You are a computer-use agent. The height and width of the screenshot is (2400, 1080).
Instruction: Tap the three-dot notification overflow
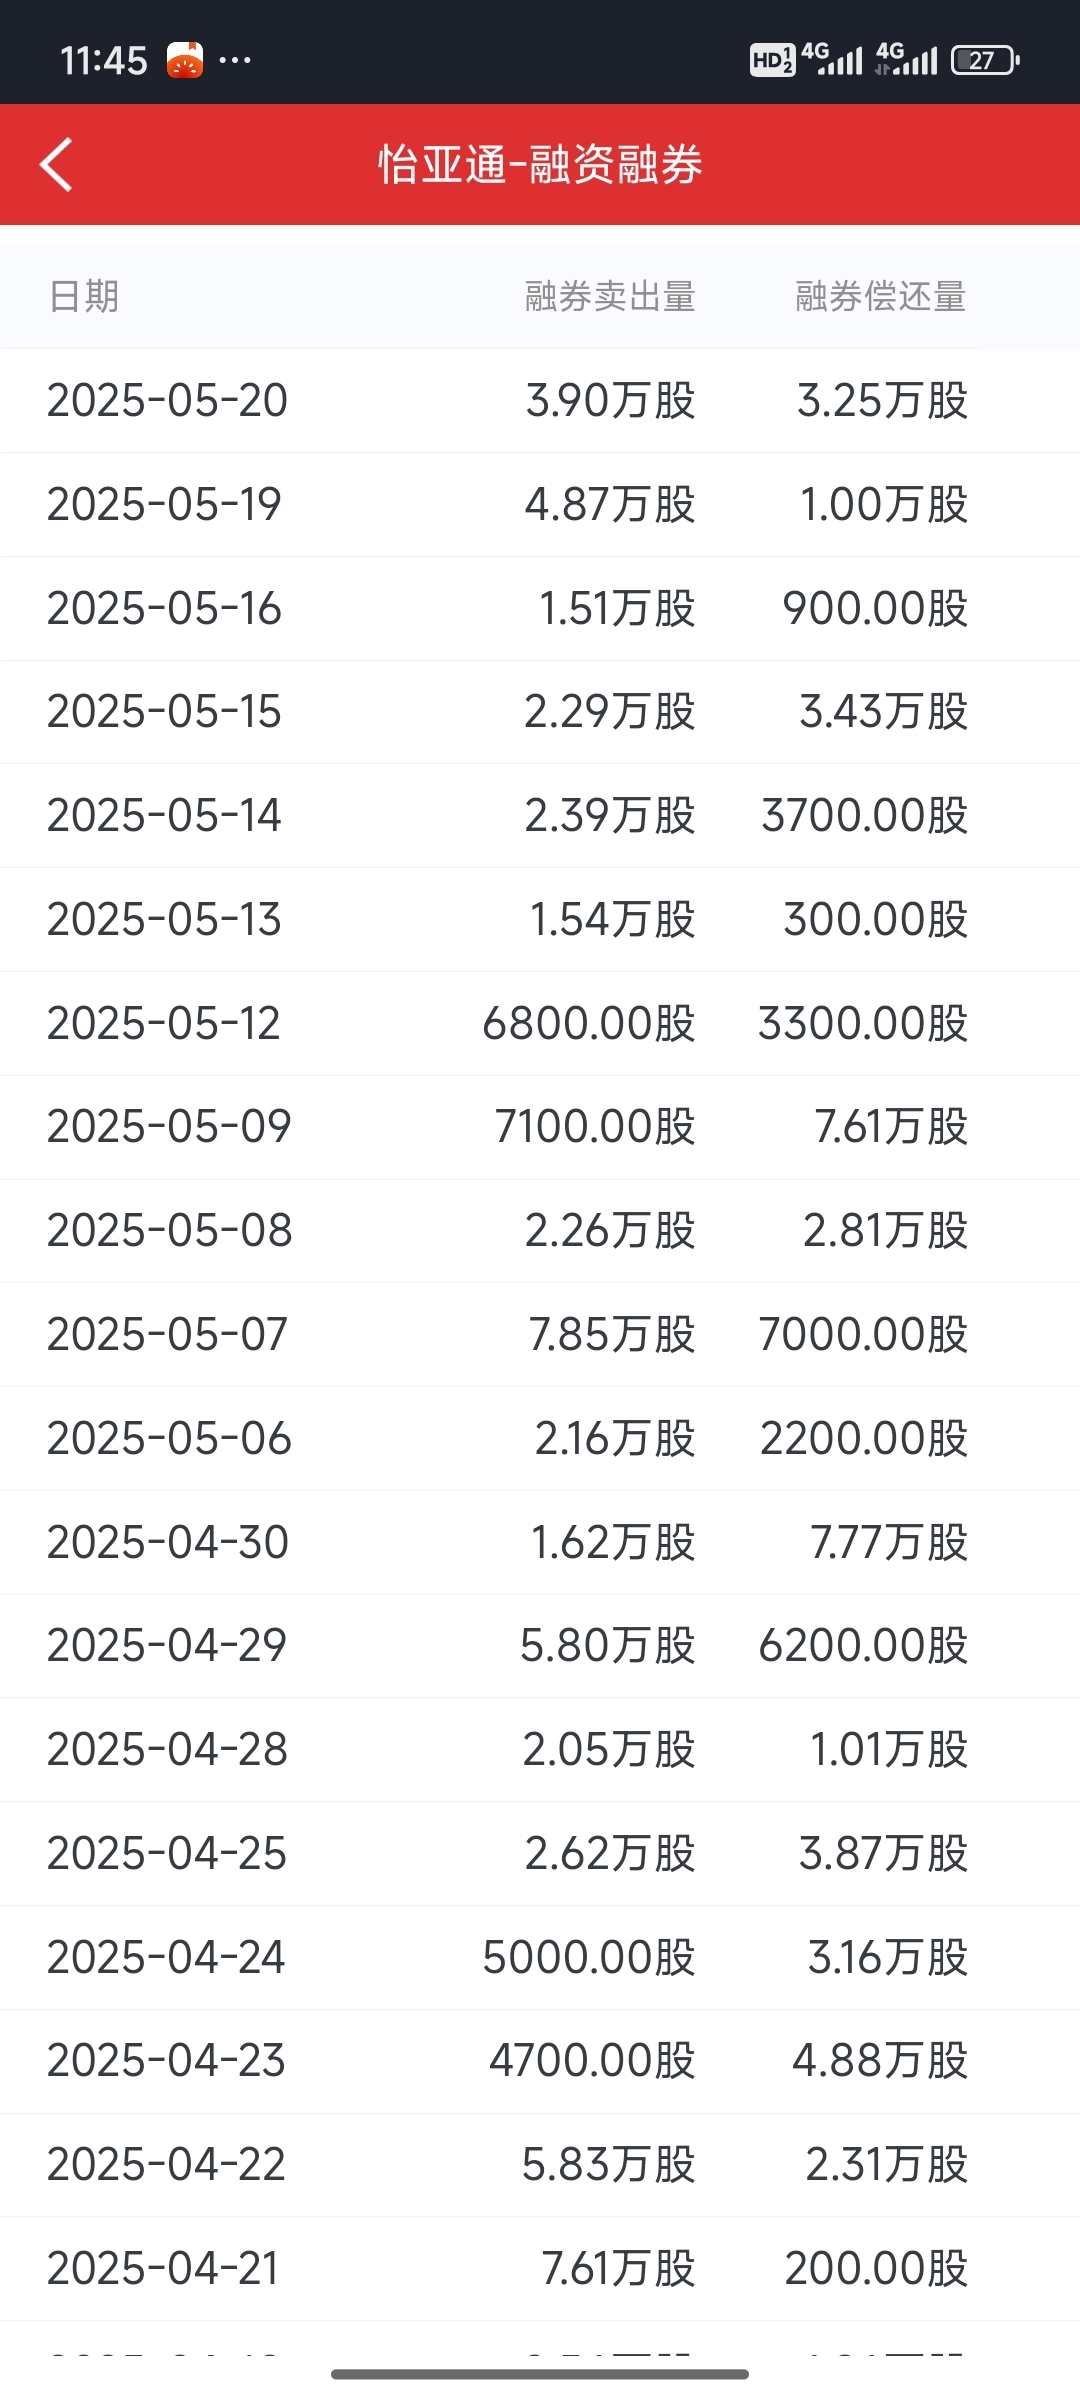[235, 60]
